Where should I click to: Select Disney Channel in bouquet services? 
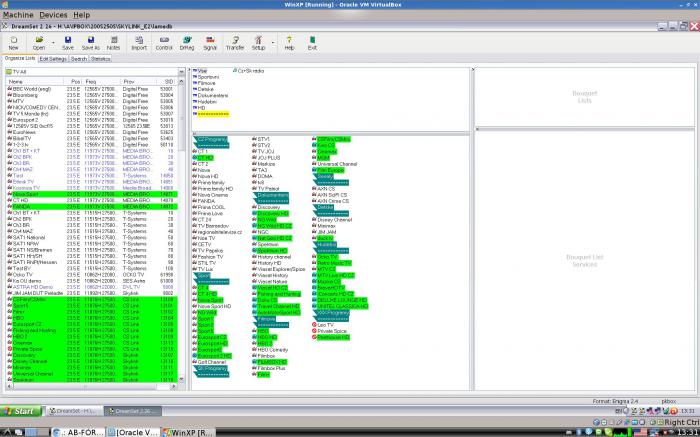tap(332, 220)
